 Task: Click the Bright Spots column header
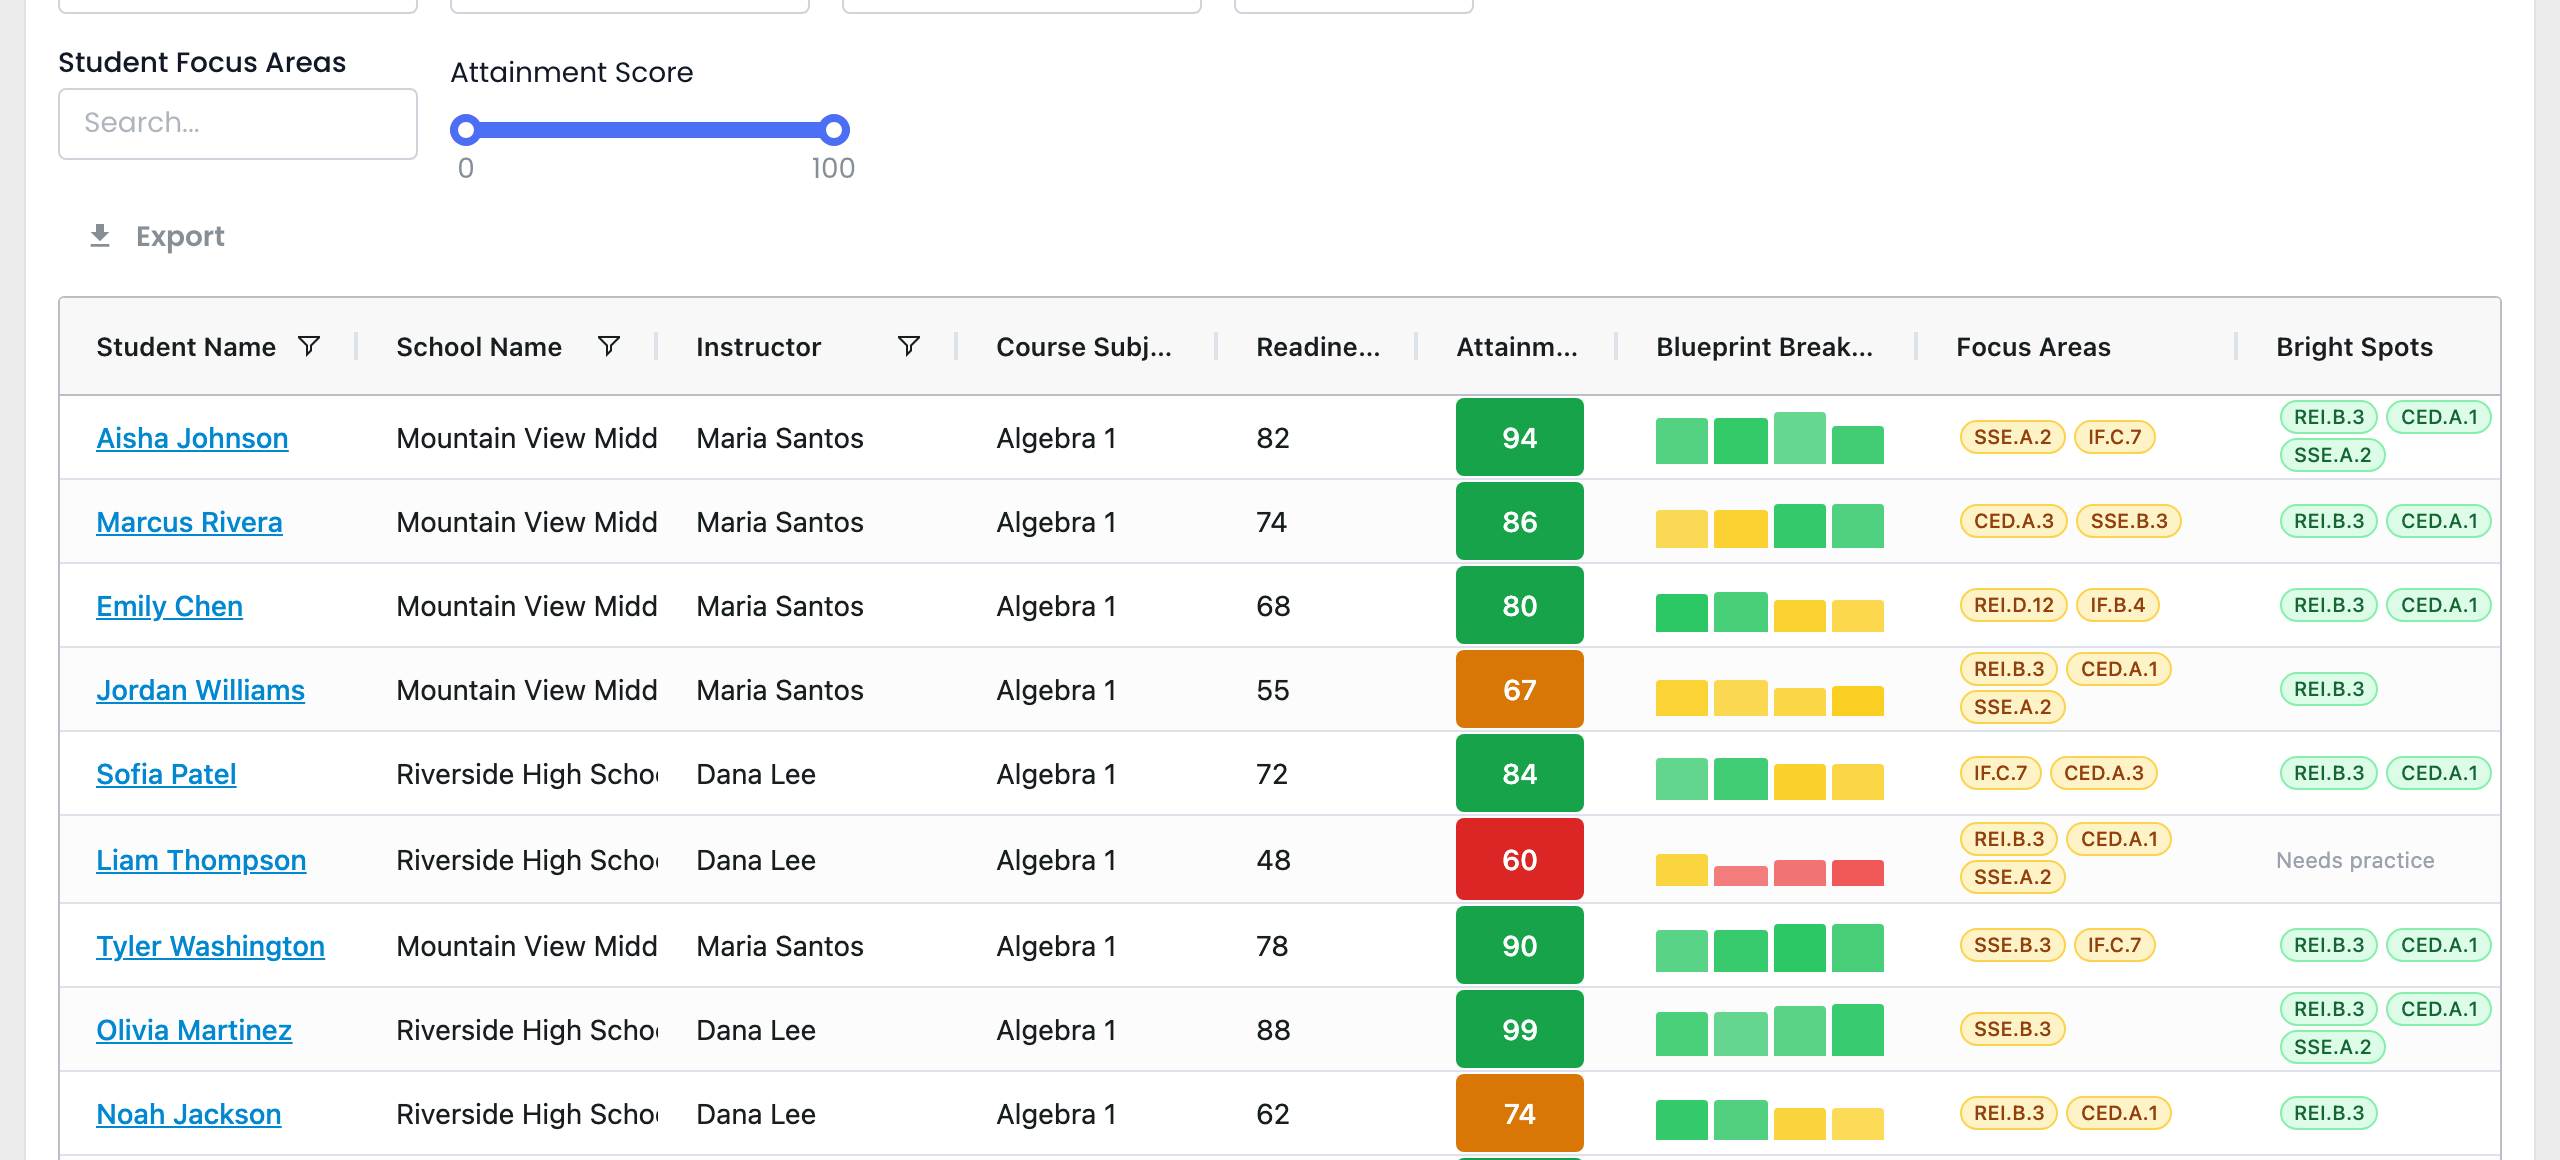point(2354,347)
